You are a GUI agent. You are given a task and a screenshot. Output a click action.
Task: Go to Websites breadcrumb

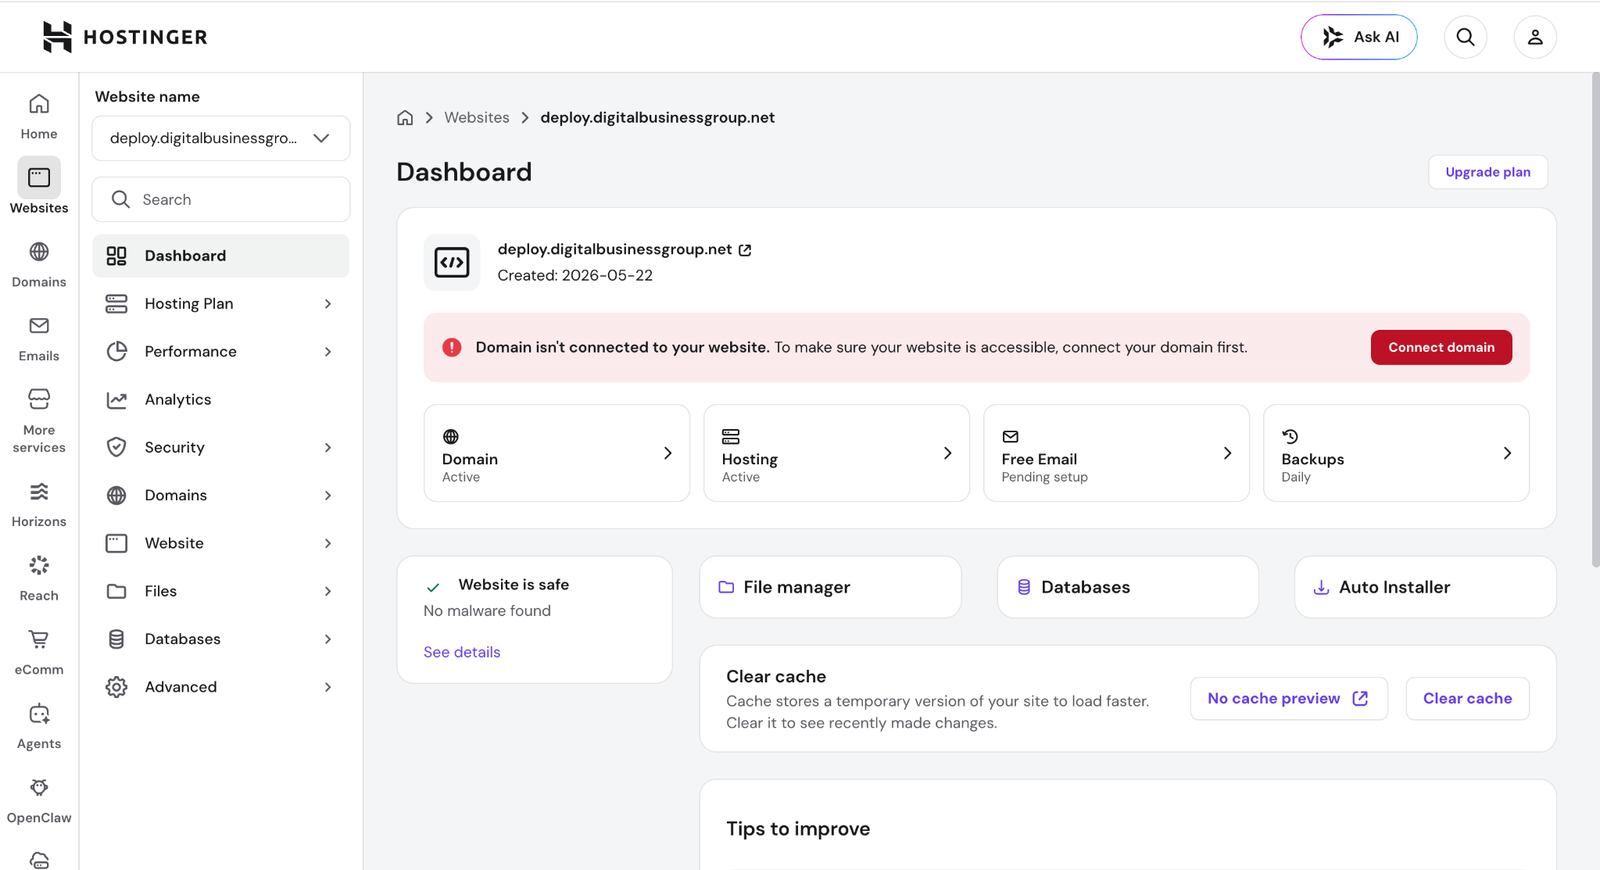click(x=477, y=118)
